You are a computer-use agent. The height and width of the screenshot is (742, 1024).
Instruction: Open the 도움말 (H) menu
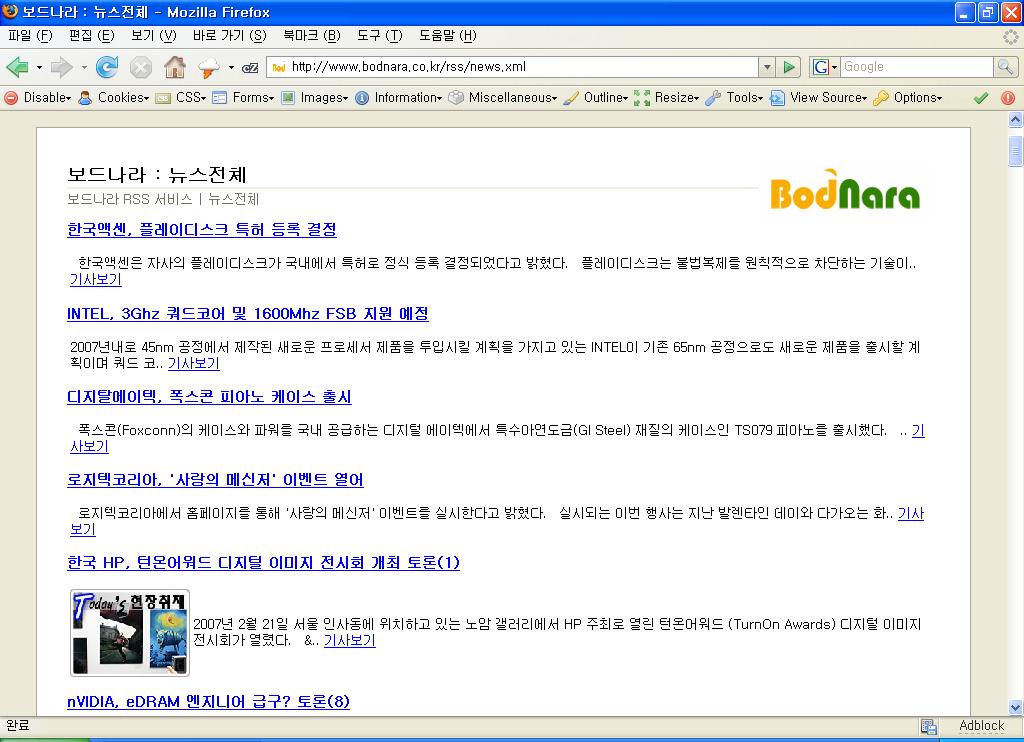coord(448,36)
